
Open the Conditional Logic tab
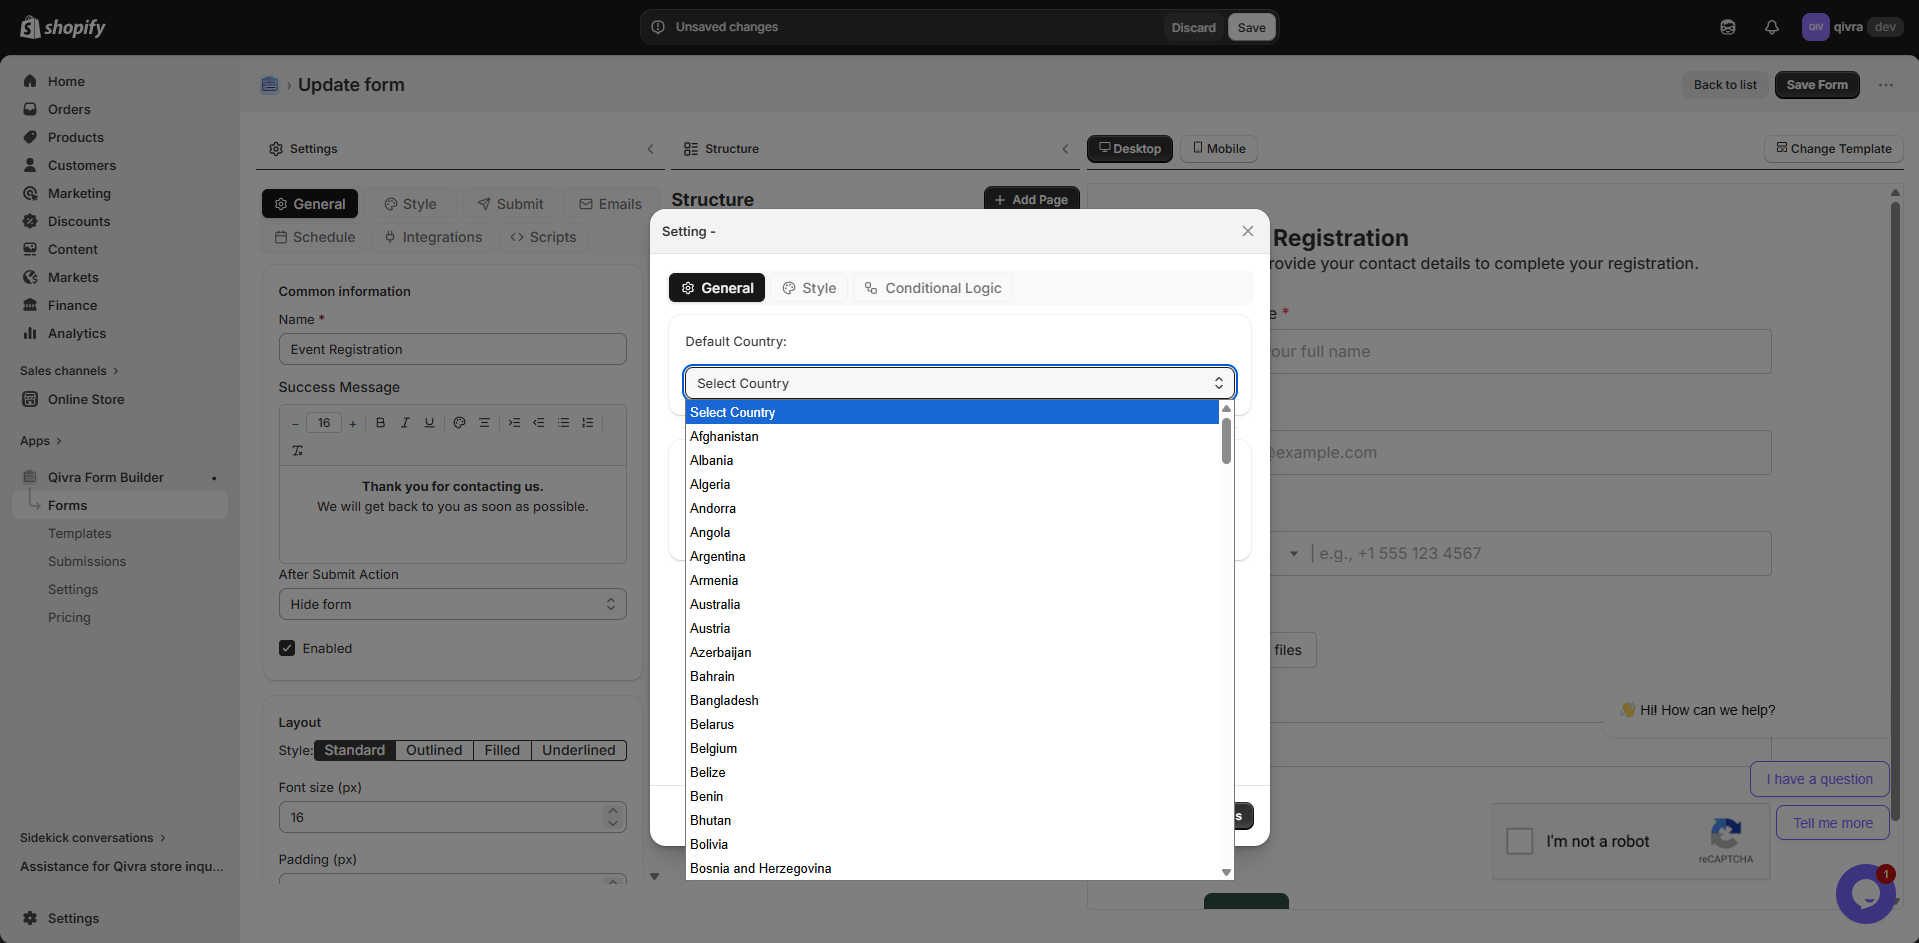933,288
